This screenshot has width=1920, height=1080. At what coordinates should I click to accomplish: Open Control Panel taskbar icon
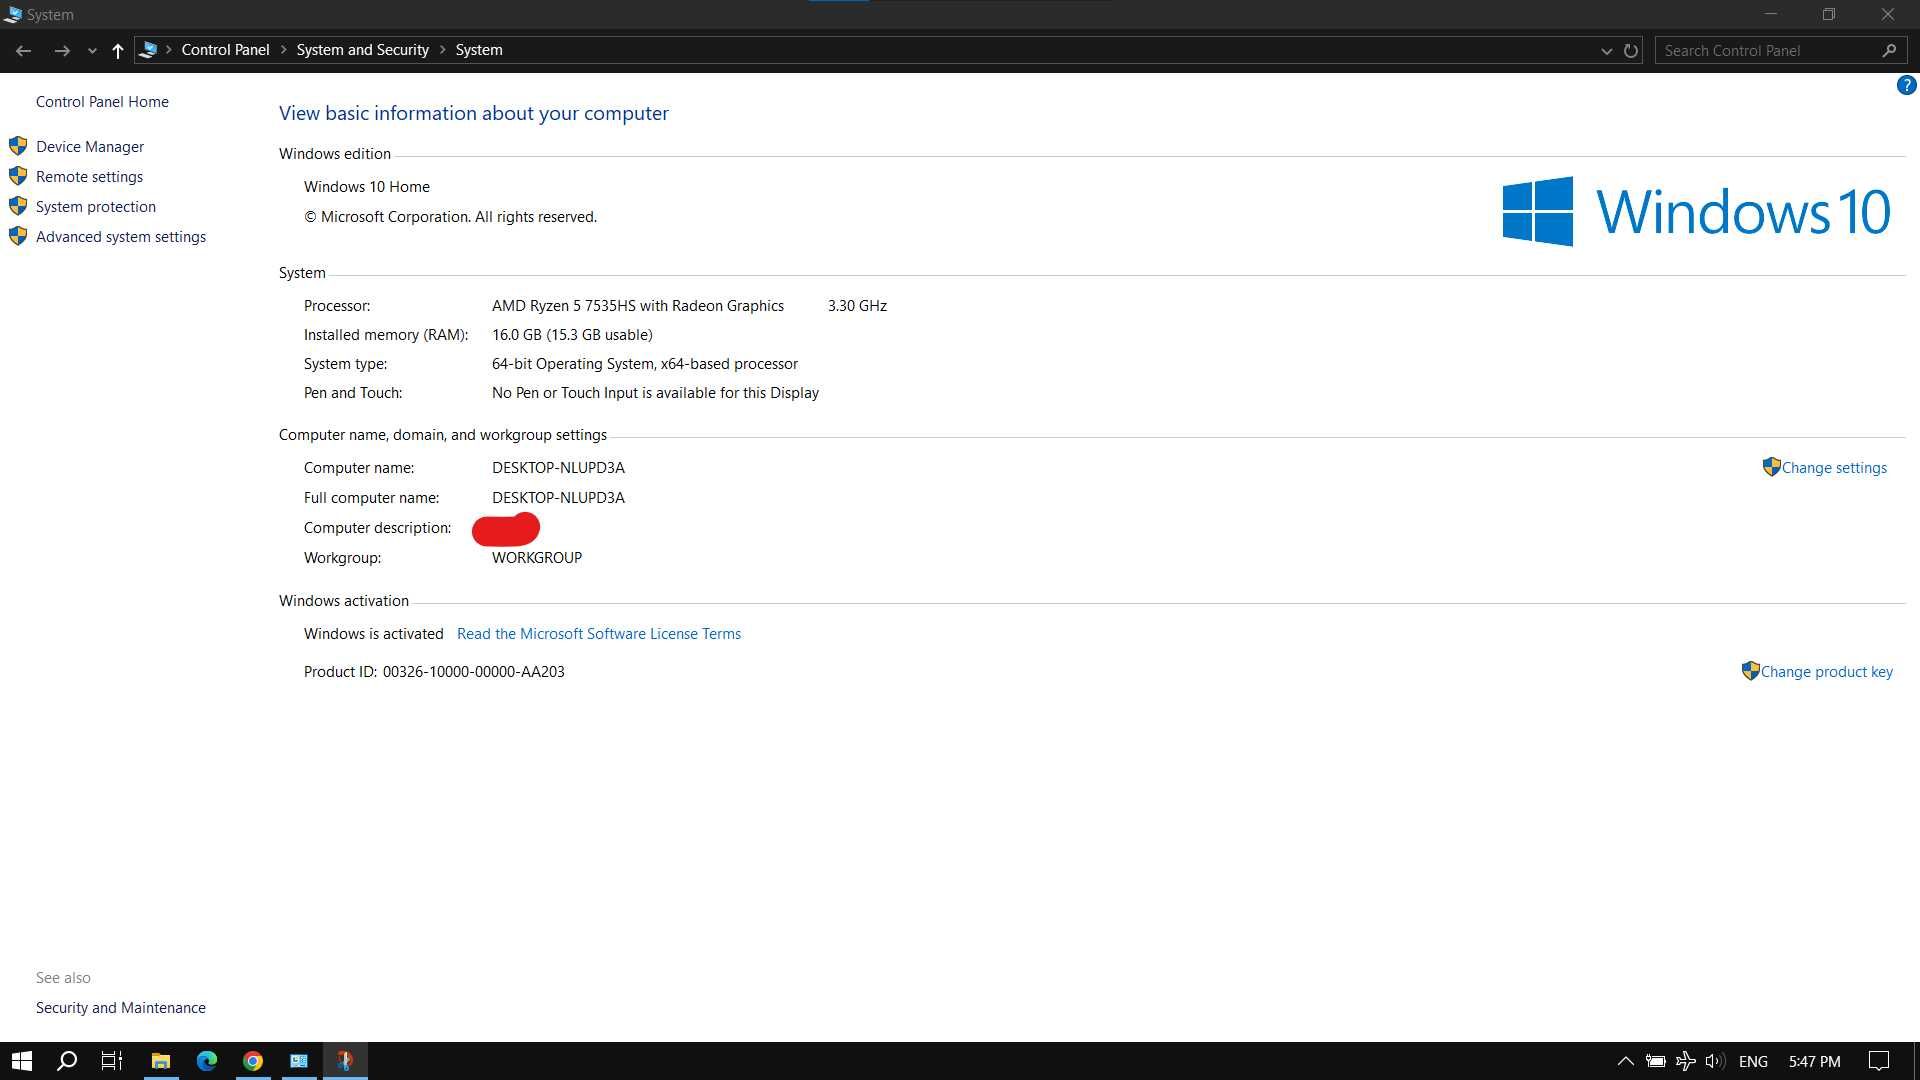point(299,1061)
